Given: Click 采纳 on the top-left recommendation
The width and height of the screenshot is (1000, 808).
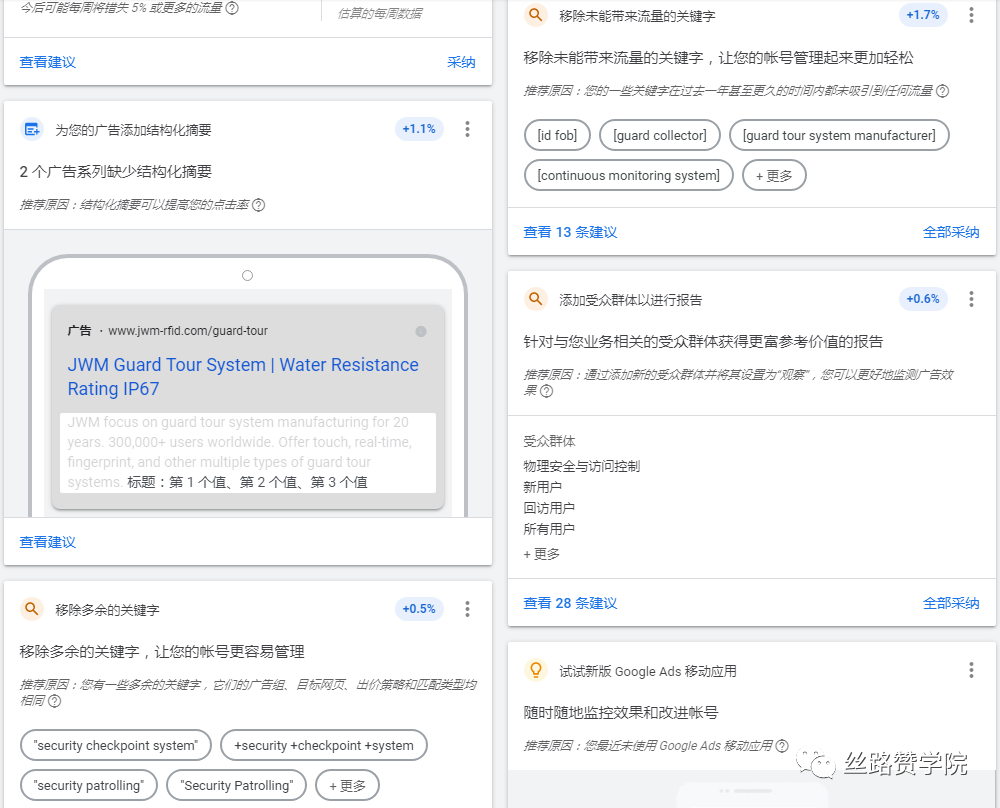Looking at the screenshot, I should 461,61.
